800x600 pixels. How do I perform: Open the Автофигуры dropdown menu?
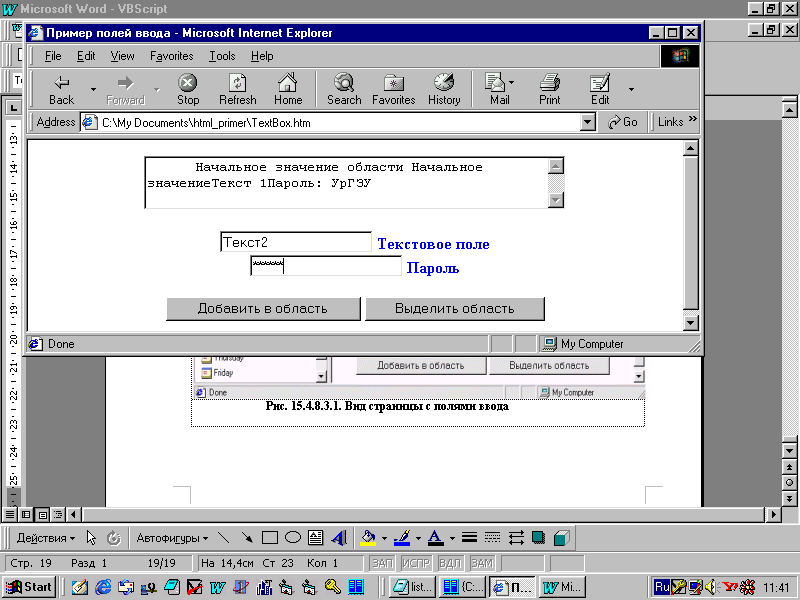coord(172,538)
